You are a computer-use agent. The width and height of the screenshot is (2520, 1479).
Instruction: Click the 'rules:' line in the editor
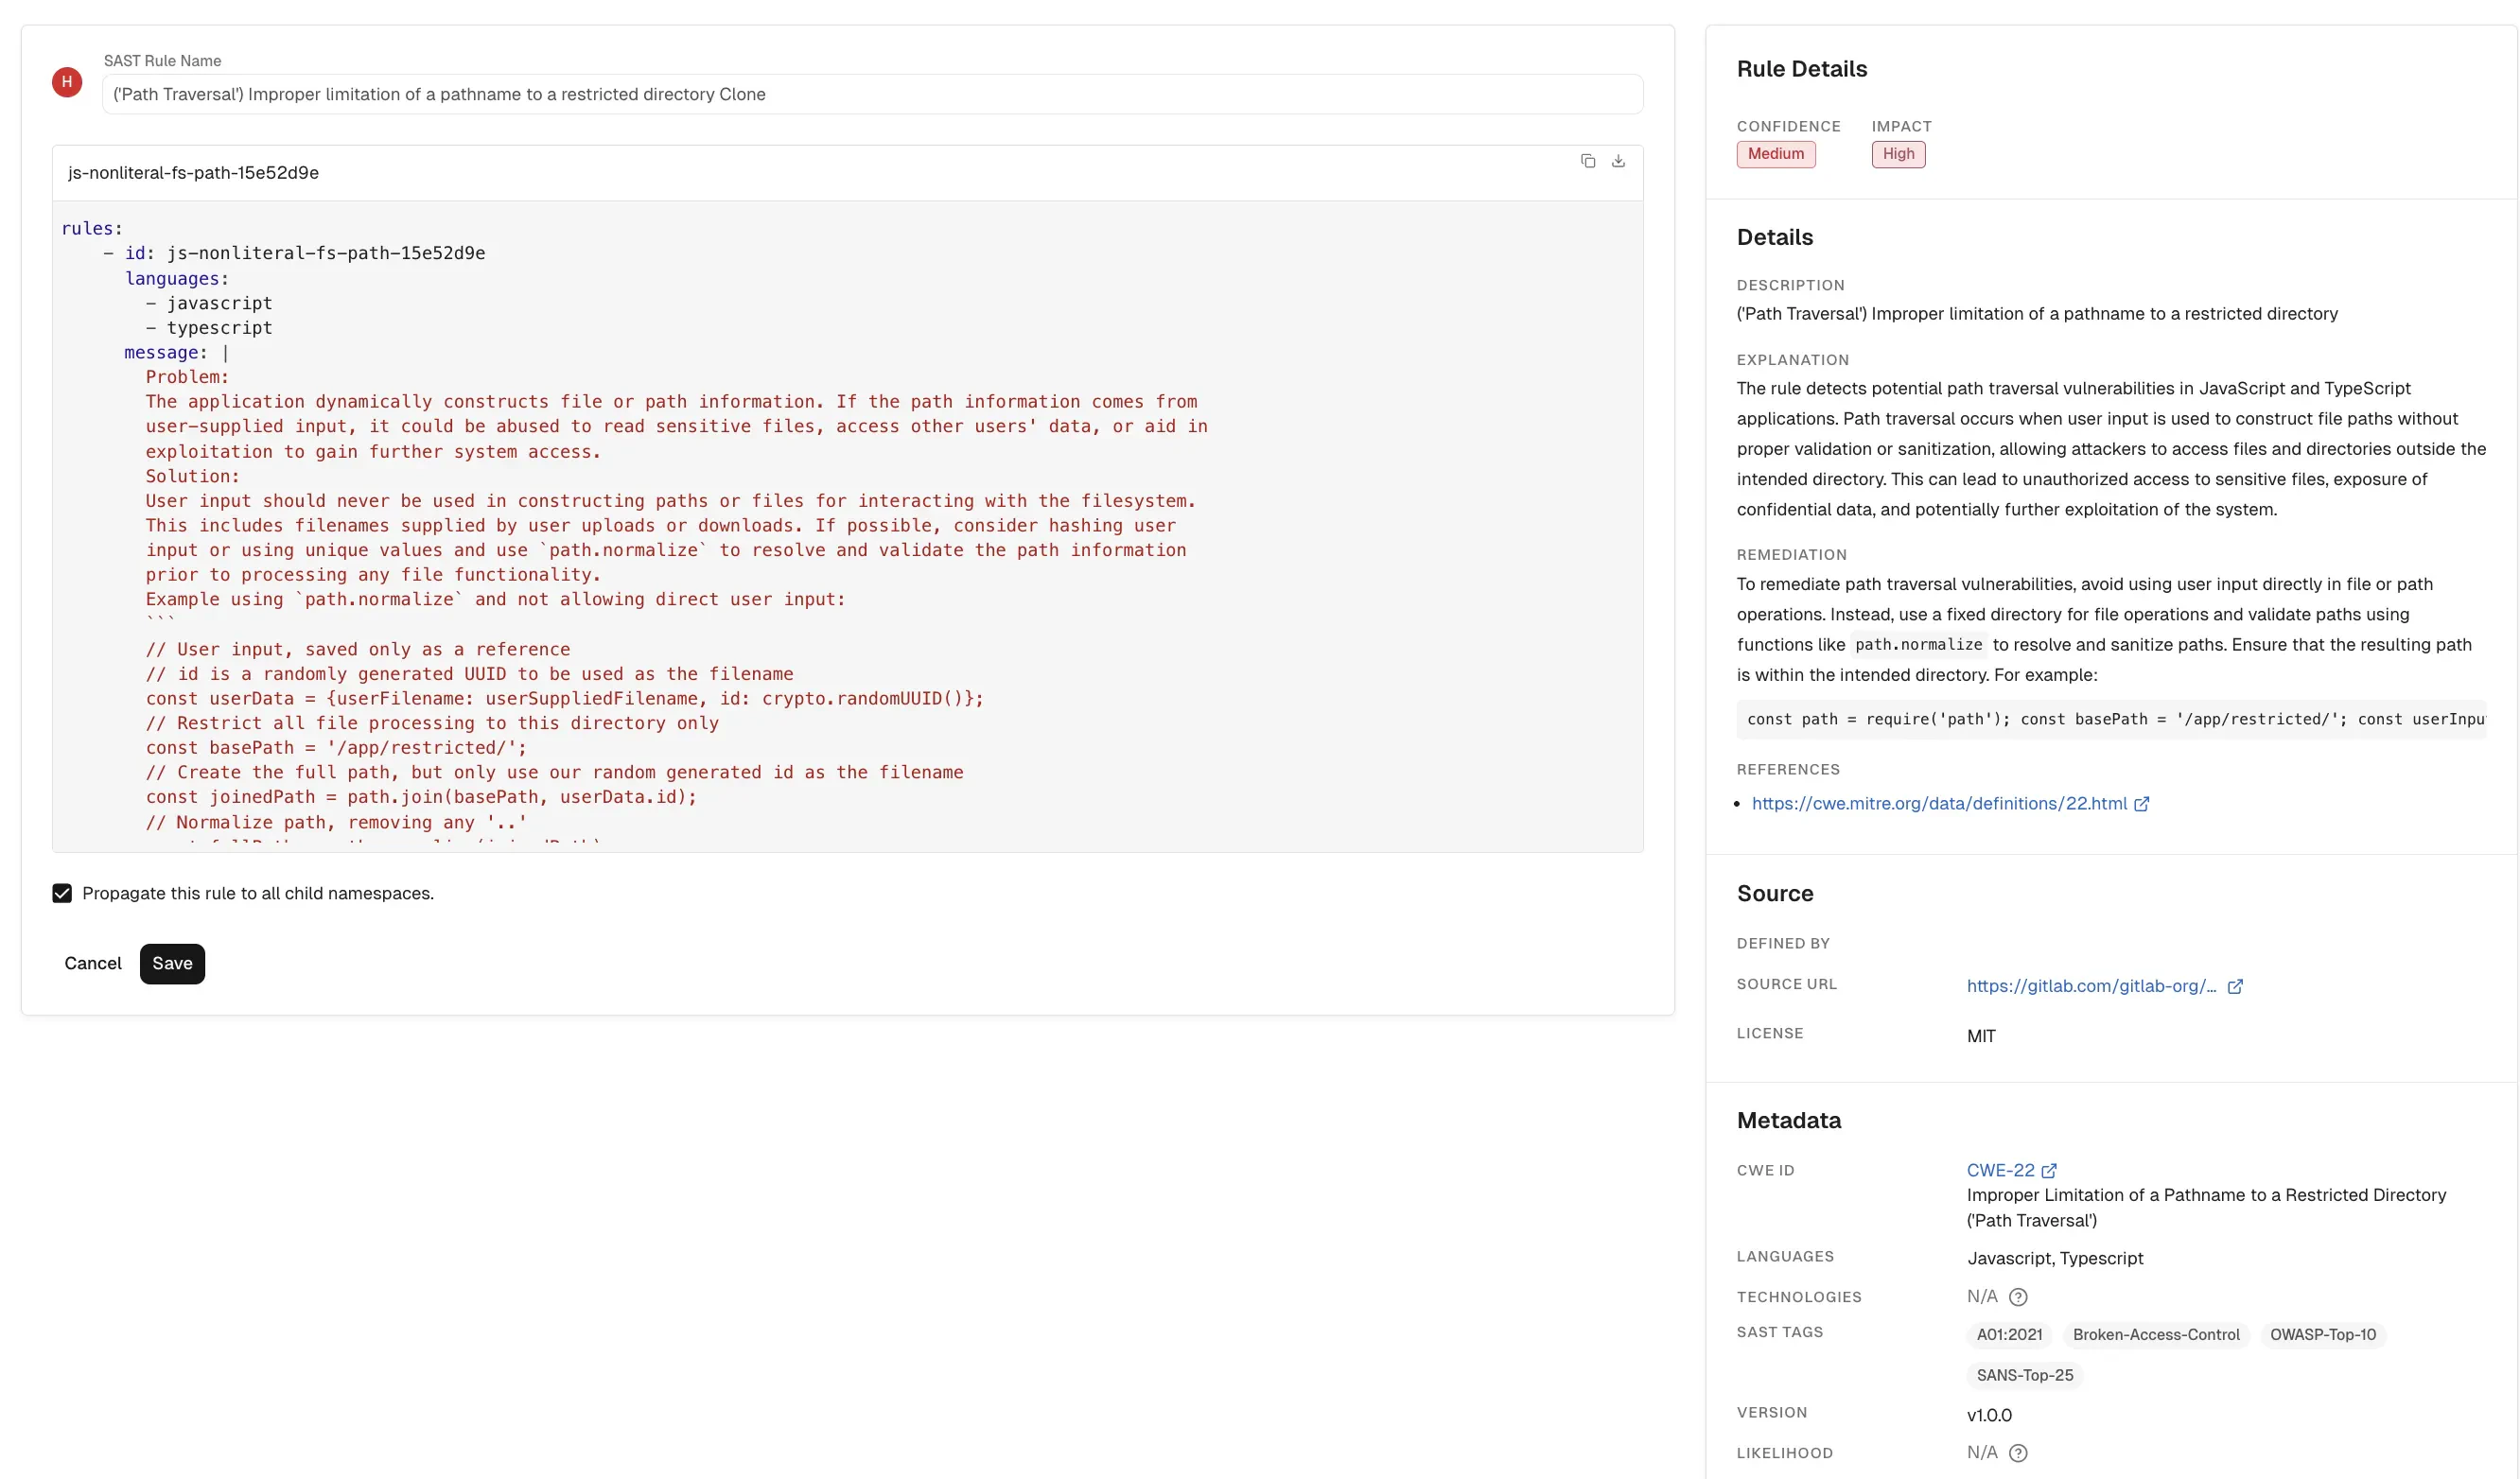point(92,228)
